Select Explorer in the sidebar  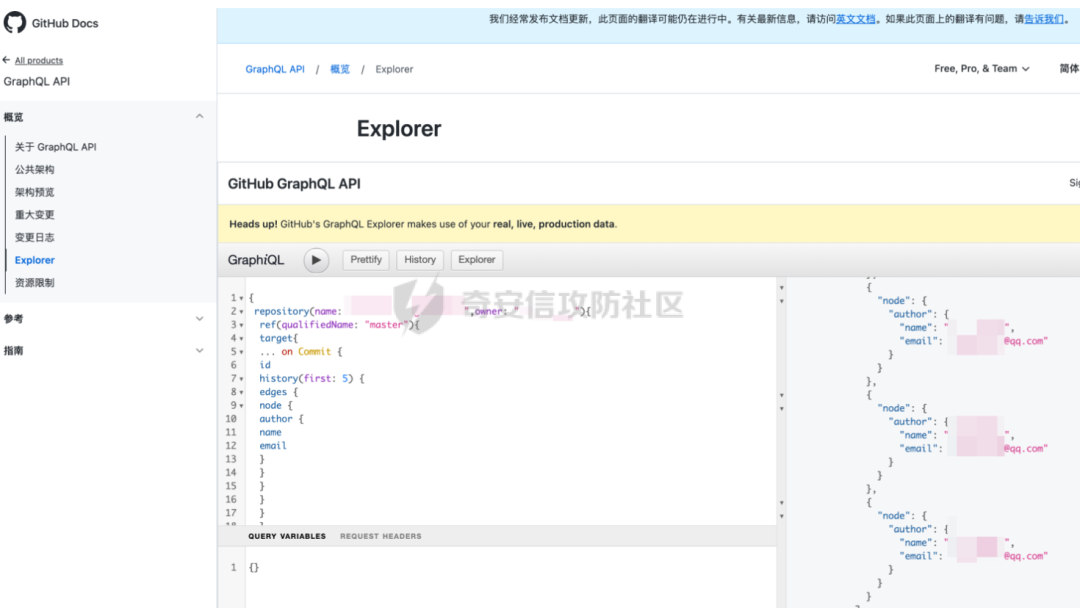click(34, 260)
